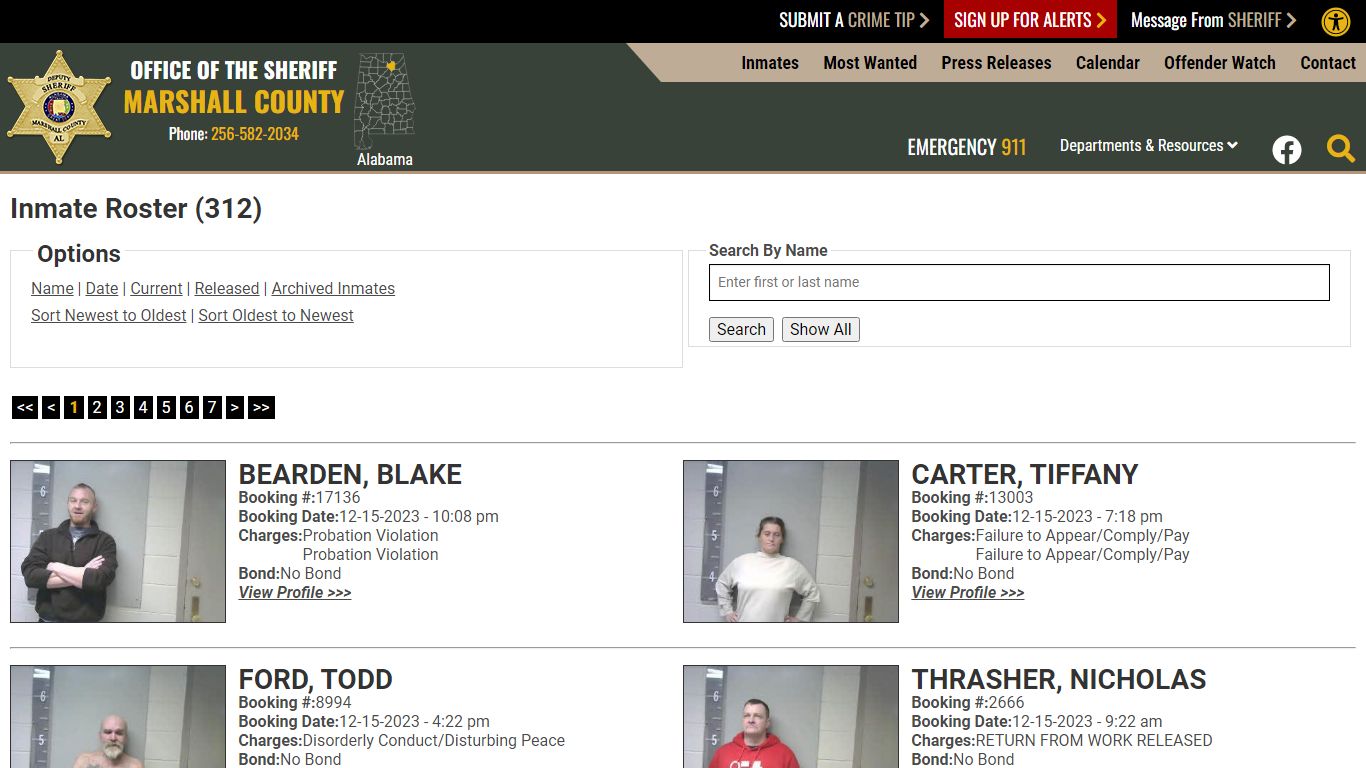This screenshot has width=1366, height=768.
Task: Select page 1 in pagination
Action: click(x=74, y=407)
